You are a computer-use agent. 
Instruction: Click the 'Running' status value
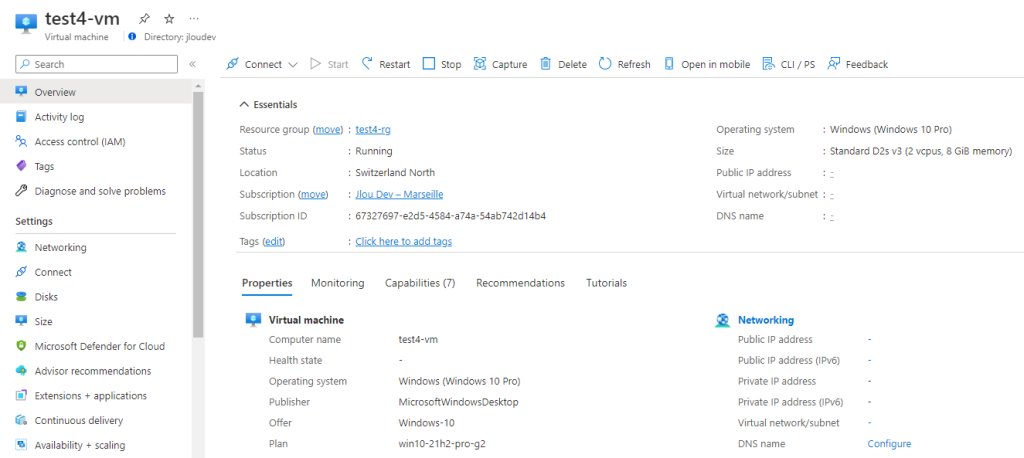tap(374, 151)
